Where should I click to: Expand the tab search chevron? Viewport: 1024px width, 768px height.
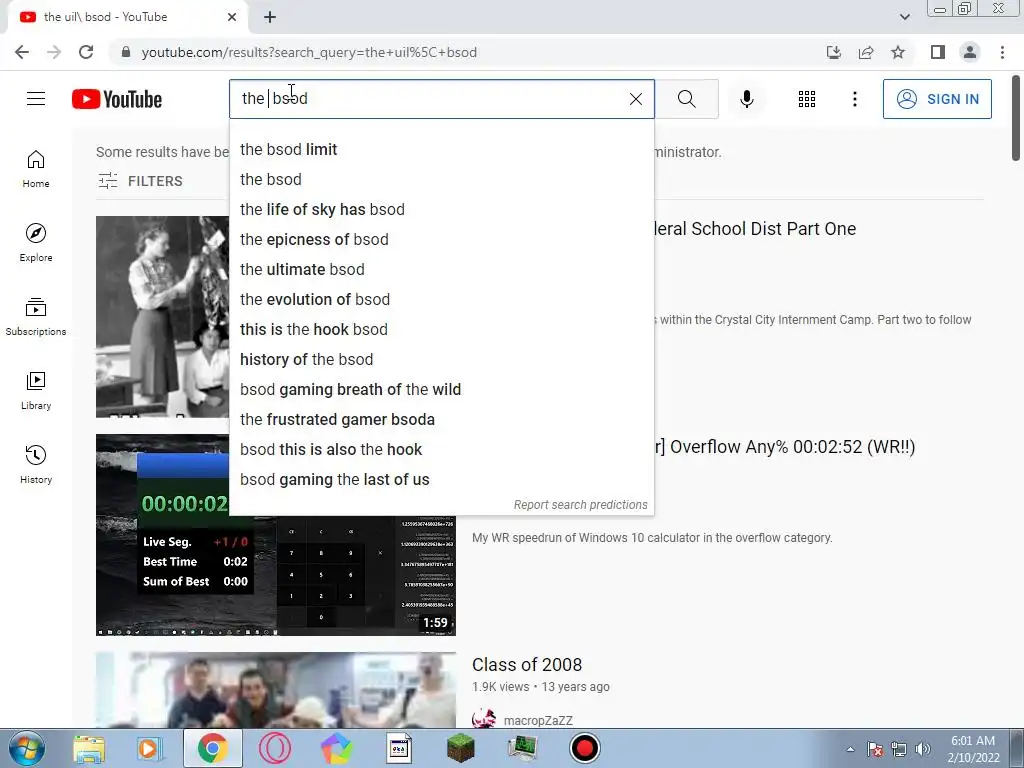click(x=904, y=17)
